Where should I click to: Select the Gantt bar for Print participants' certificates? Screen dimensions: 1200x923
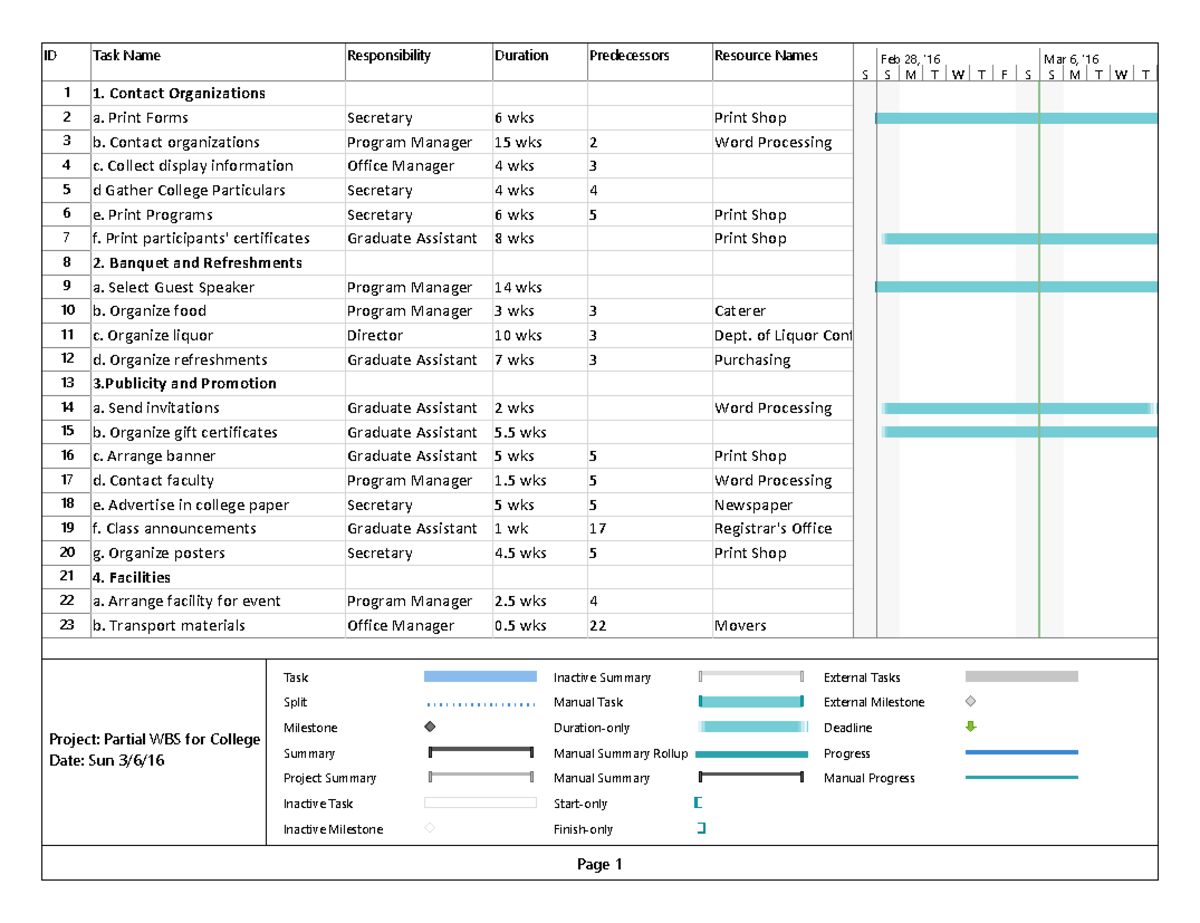[x=1020, y=238]
